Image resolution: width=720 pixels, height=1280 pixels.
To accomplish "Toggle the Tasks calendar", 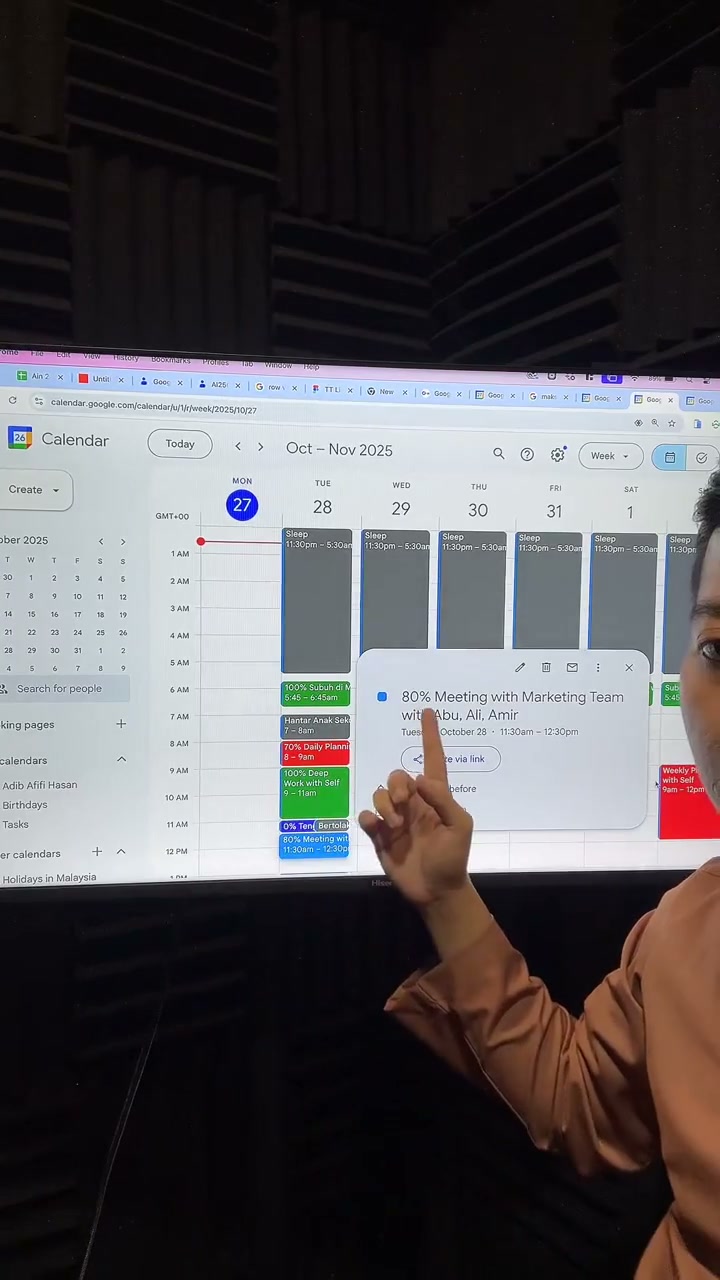I will point(15,825).
